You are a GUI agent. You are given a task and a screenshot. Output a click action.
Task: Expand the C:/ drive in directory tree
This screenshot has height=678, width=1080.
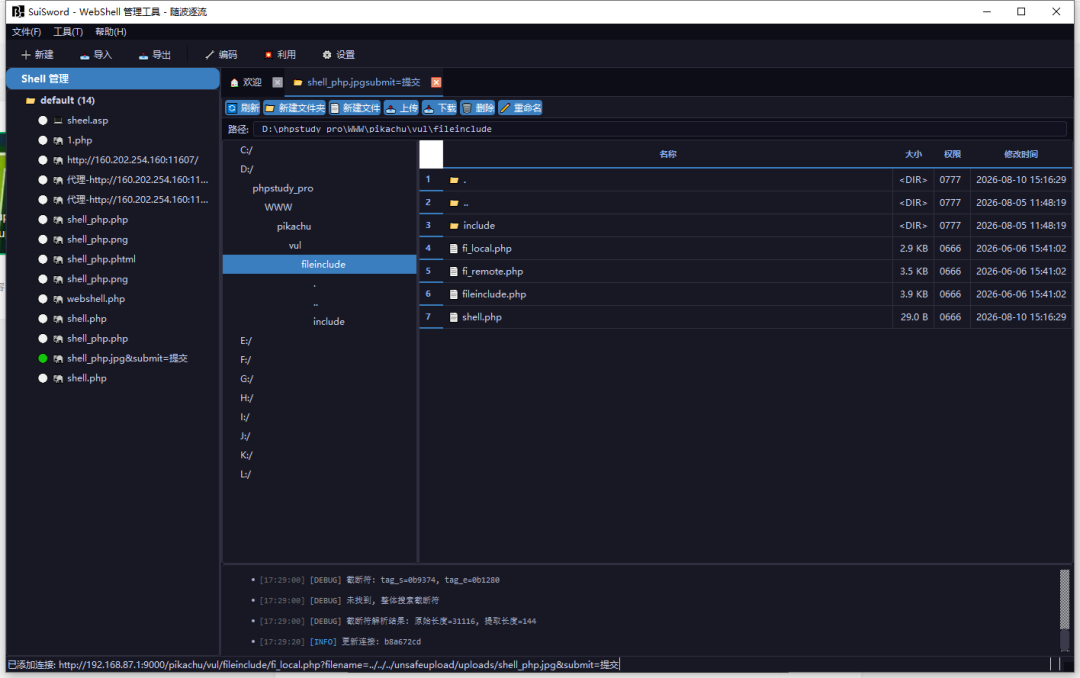click(x=247, y=150)
